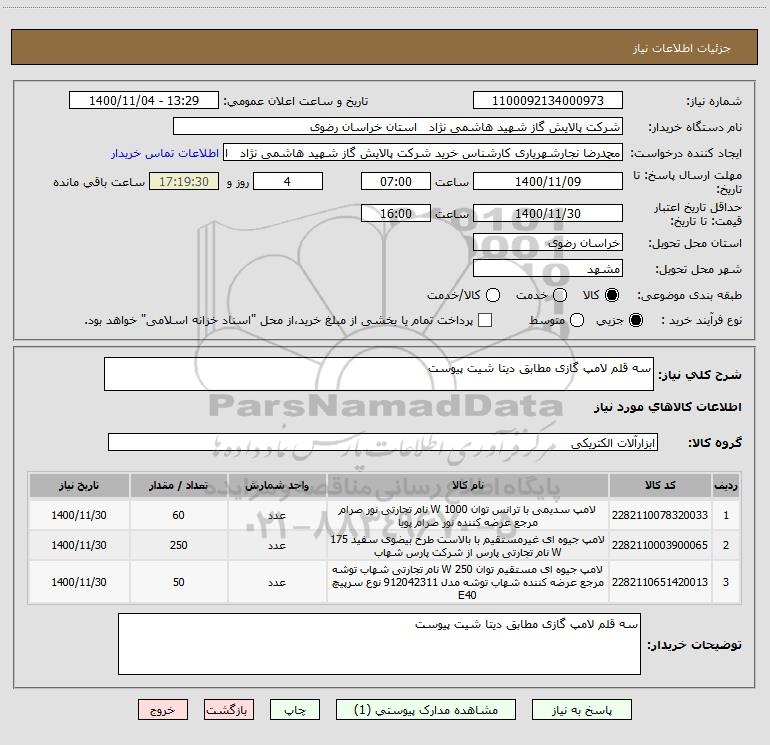Viewport: 770px width, 745px height.
Task: Click the validity time field 16:00
Action: pos(396,213)
